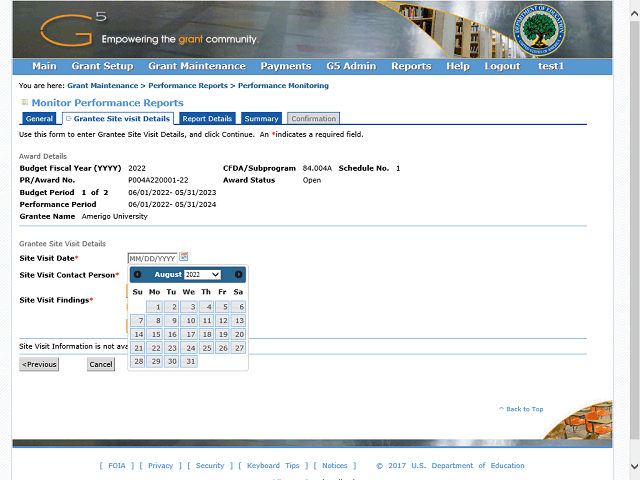This screenshot has height=480, width=640.
Task: Open the Grant Setup menu
Action: pyautogui.click(x=102, y=66)
